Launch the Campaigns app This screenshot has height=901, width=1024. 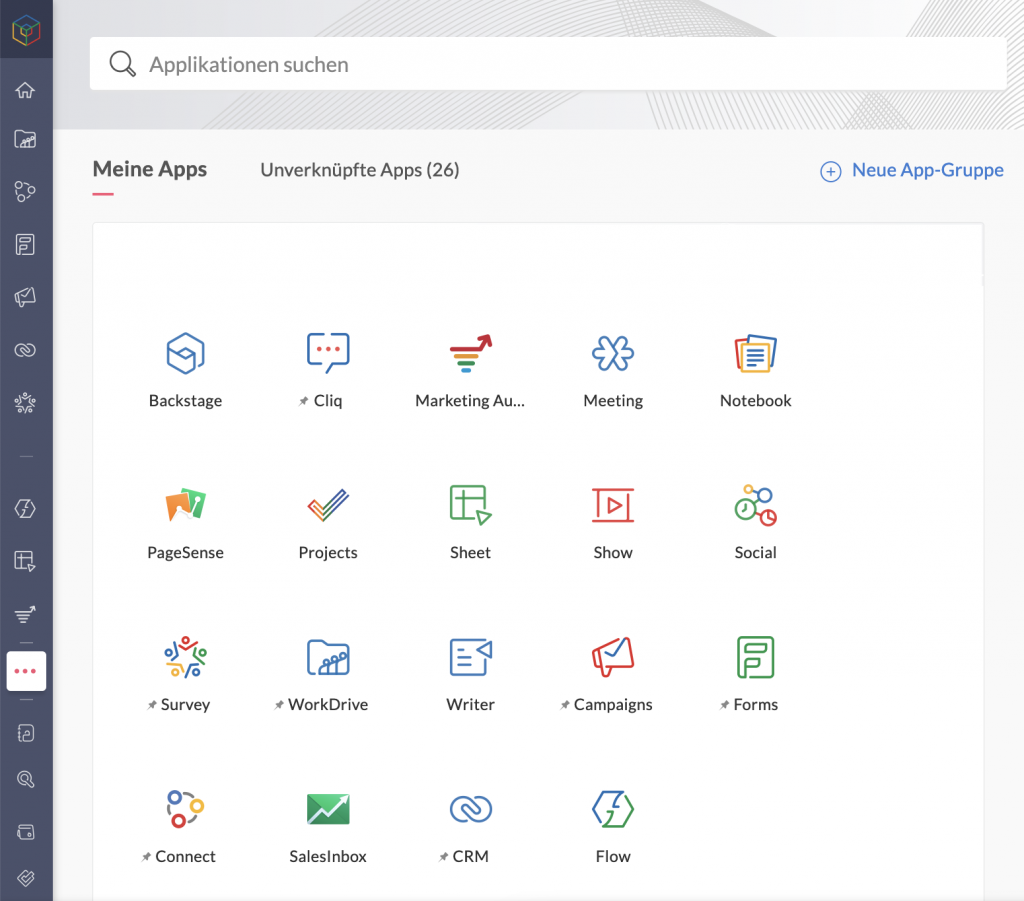(613, 657)
